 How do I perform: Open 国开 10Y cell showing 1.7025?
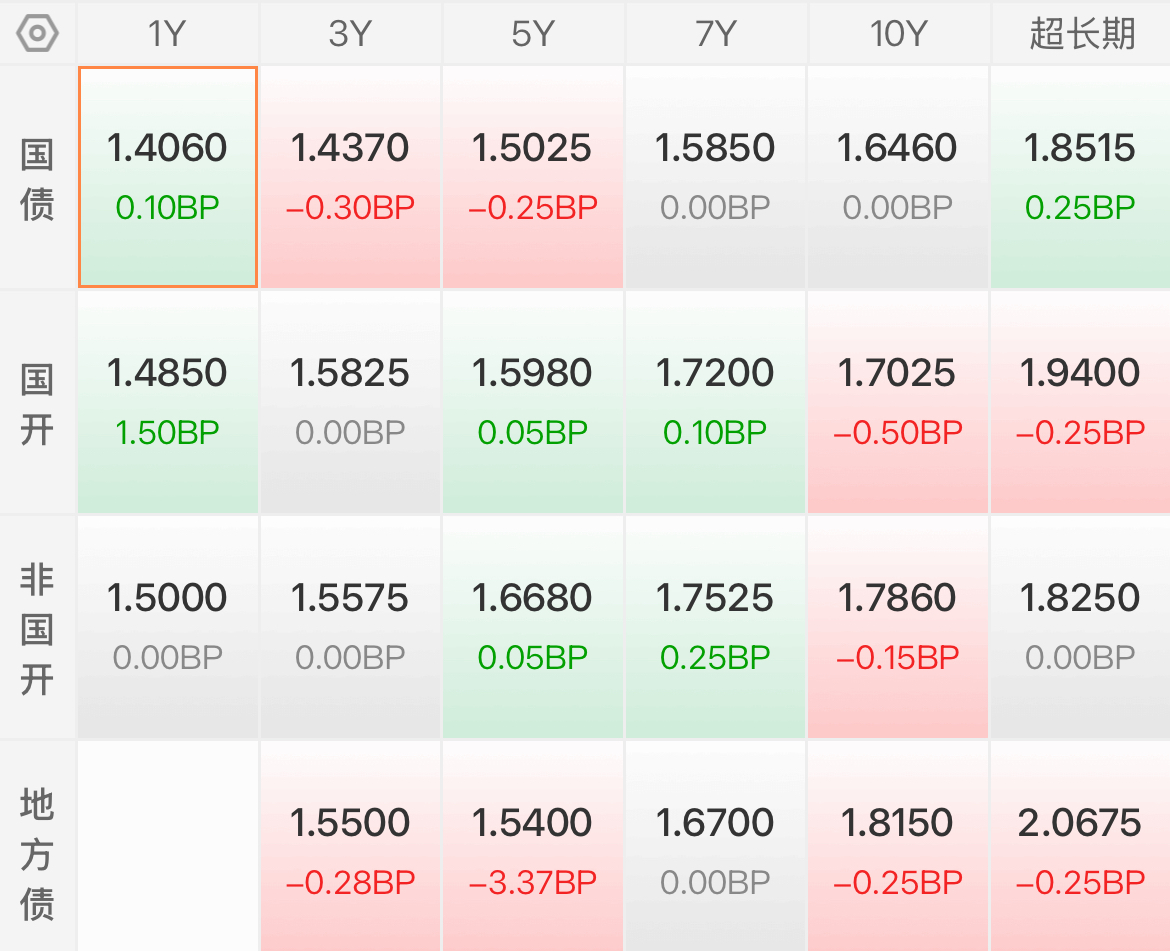pyautogui.click(x=898, y=403)
